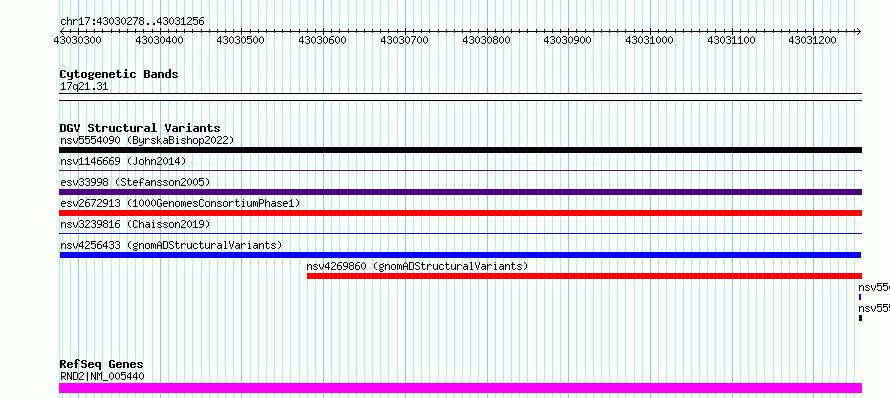Click ruler position 43031000
This screenshot has height=398, width=890.
point(650,40)
